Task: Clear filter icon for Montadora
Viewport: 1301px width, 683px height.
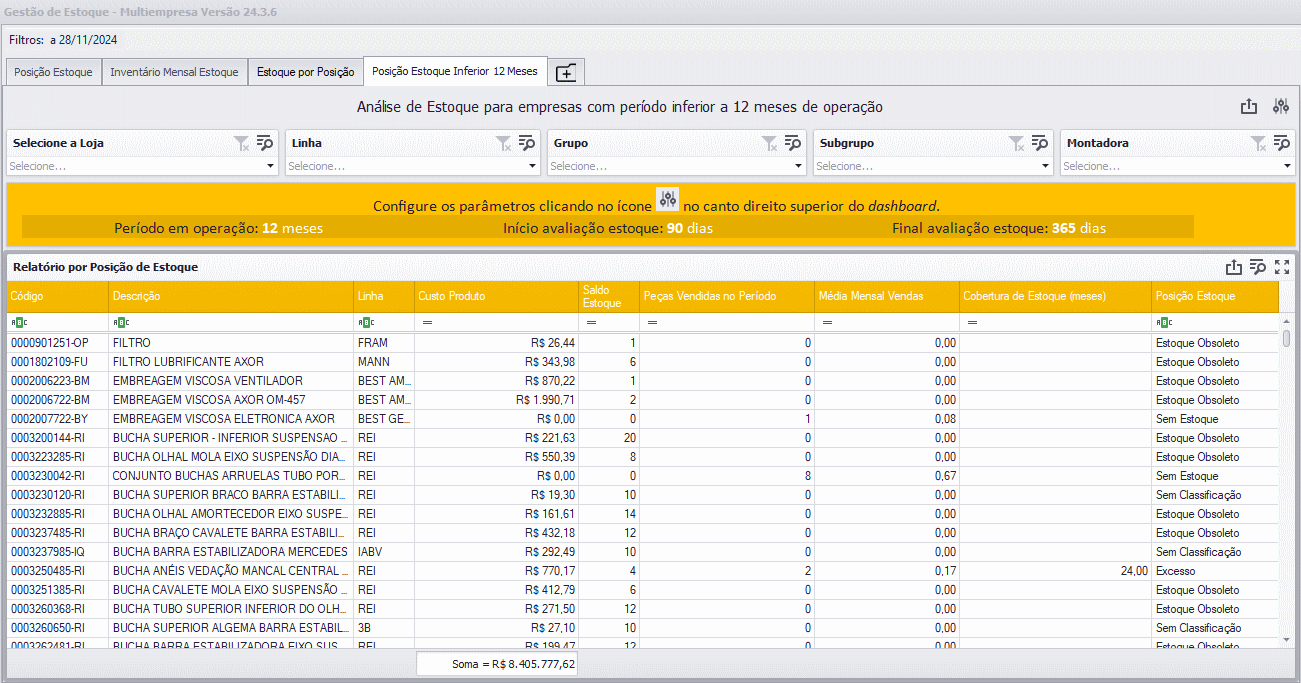Action: click(1260, 143)
